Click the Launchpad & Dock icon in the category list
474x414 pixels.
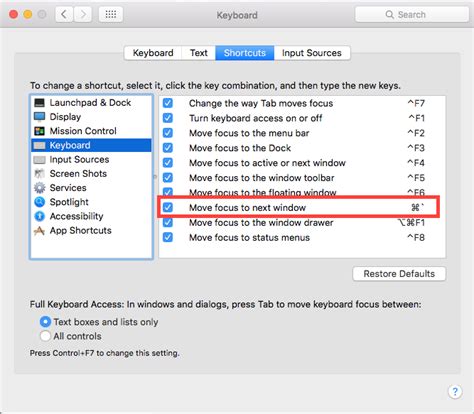tap(39, 103)
